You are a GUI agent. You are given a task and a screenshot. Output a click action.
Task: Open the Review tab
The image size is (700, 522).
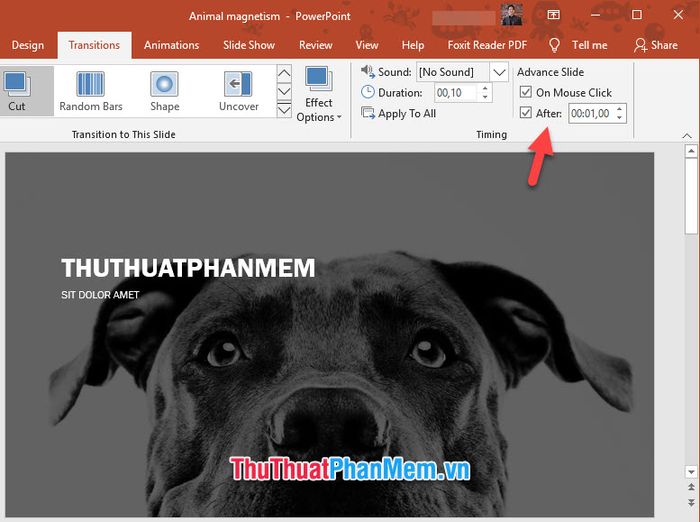tap(316, 45)
